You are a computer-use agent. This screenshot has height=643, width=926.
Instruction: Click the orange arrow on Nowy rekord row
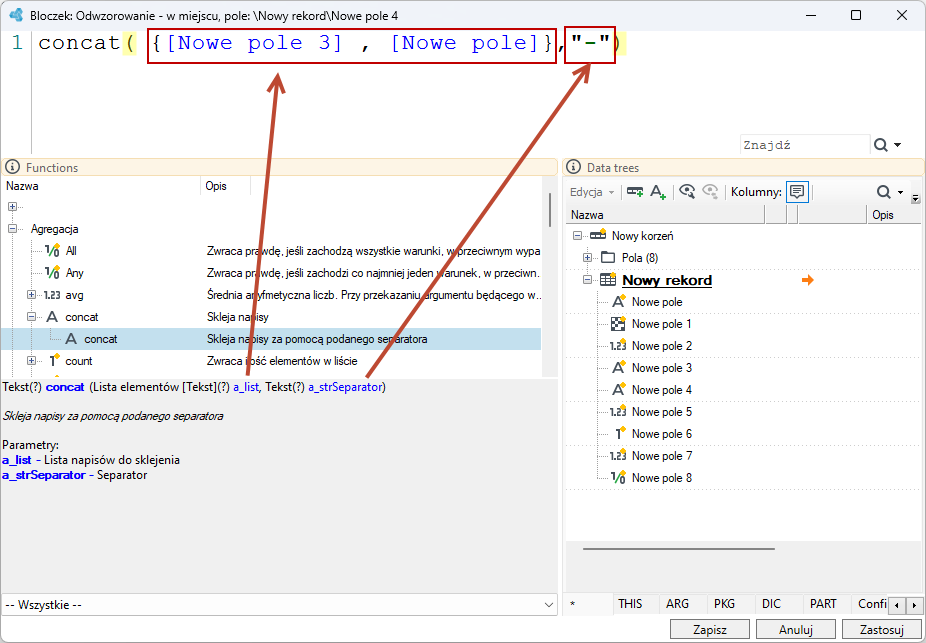coord(807,280)
